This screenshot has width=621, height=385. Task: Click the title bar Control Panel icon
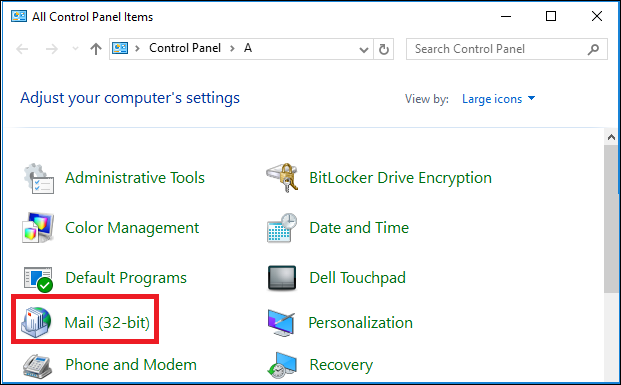coord(19,16)
